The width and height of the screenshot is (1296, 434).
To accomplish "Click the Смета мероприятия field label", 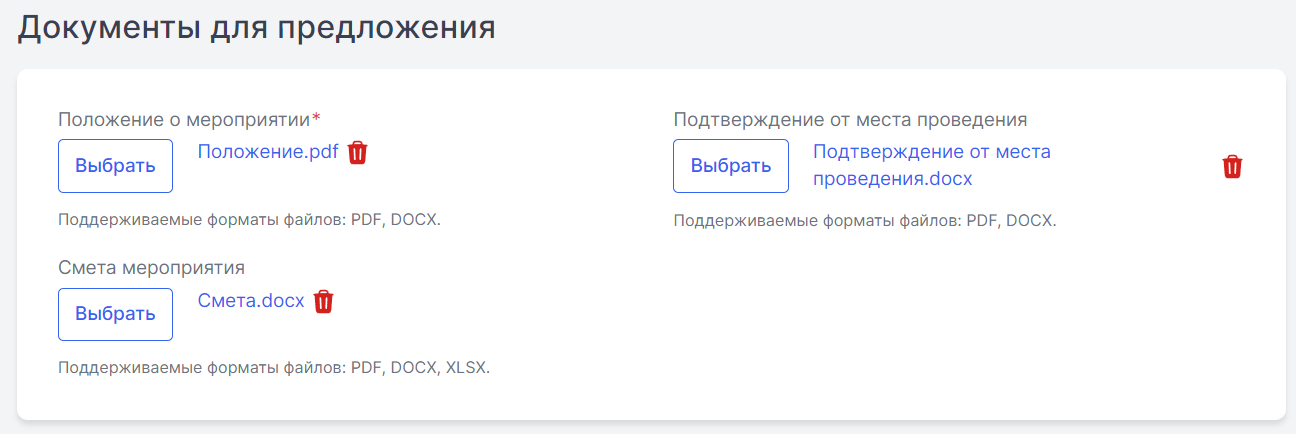I will (152, 268).
